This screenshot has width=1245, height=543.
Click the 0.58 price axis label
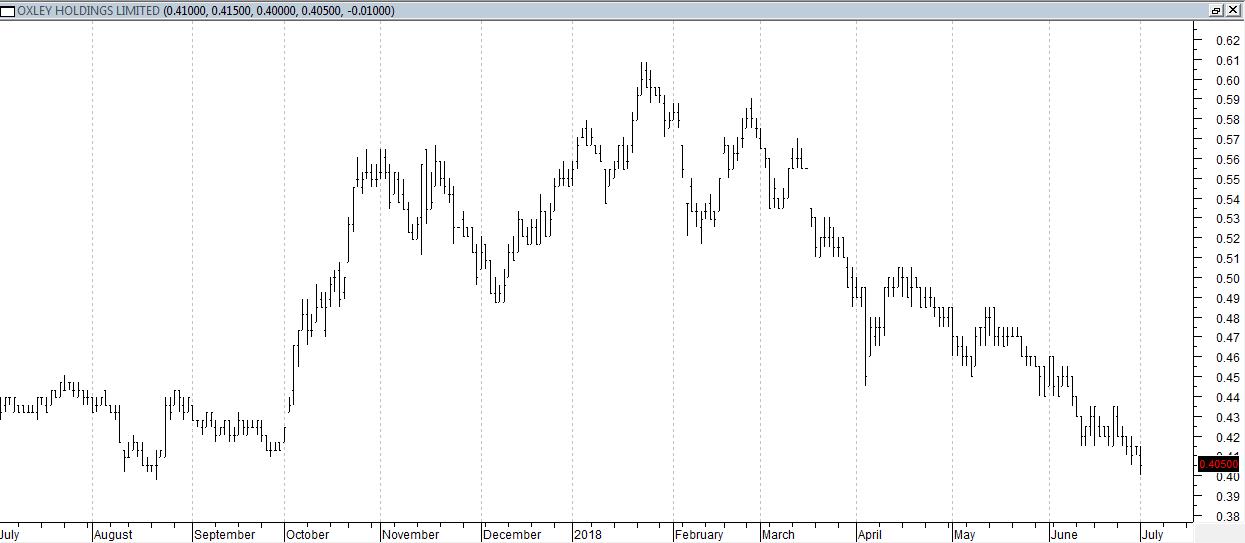tap(1227, 120)
